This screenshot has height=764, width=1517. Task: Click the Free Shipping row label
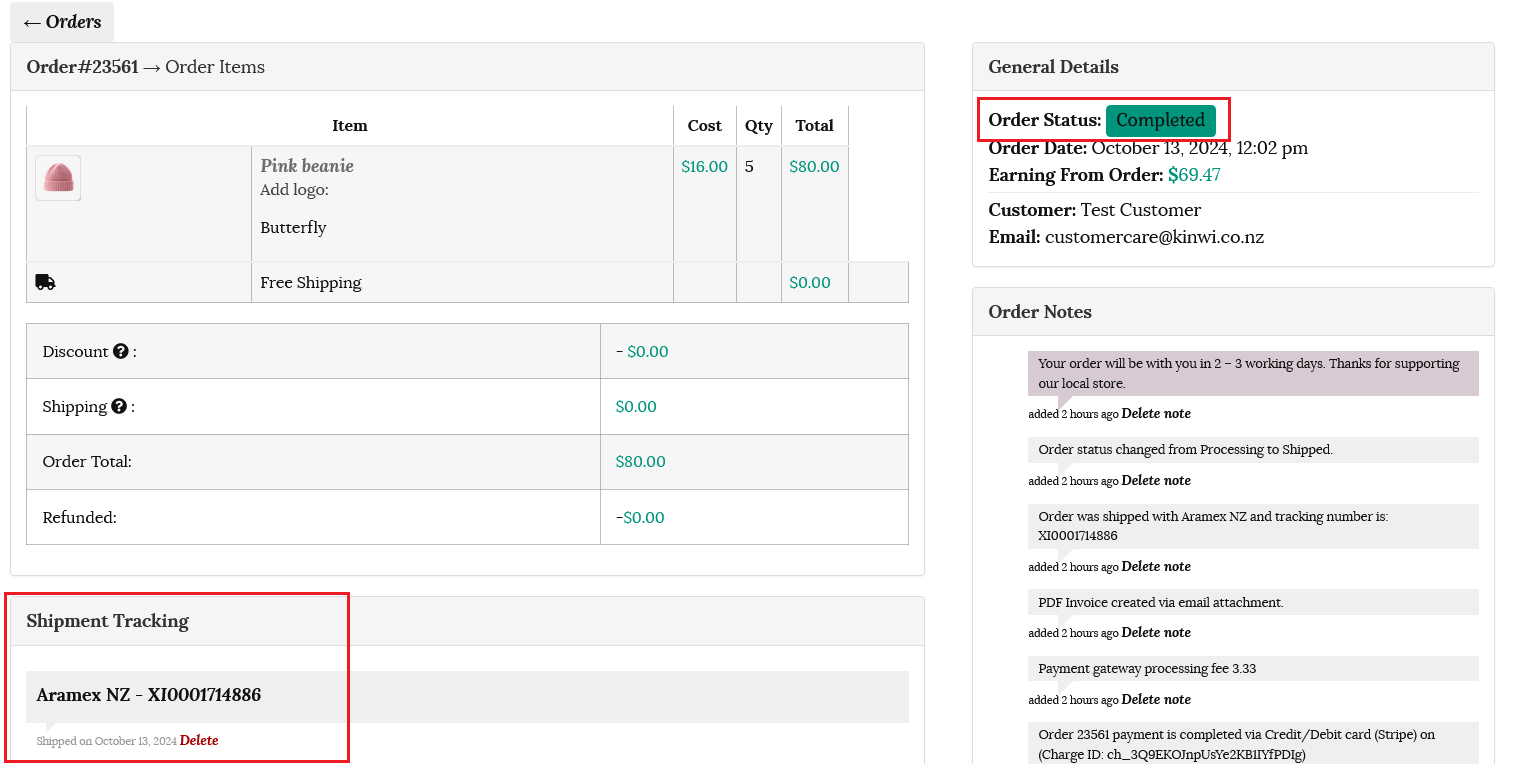click(311, 283)
